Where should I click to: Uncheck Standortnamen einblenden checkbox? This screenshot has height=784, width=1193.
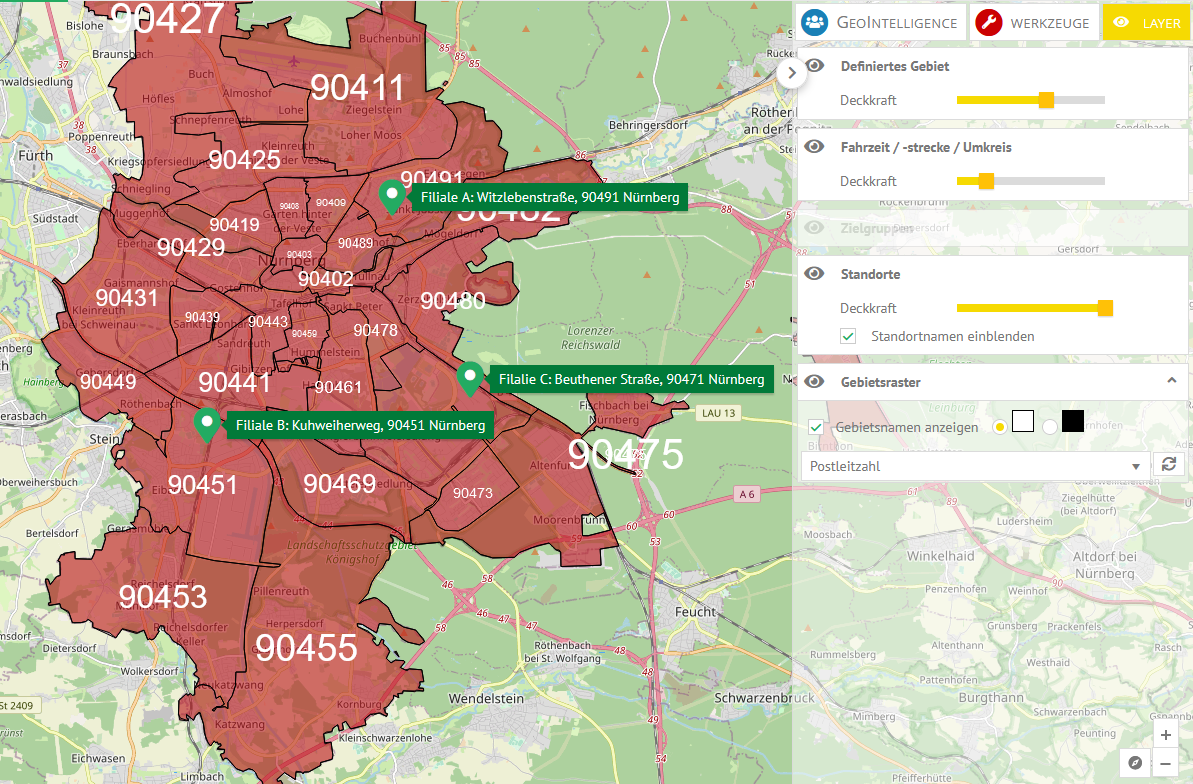(848, 336)
